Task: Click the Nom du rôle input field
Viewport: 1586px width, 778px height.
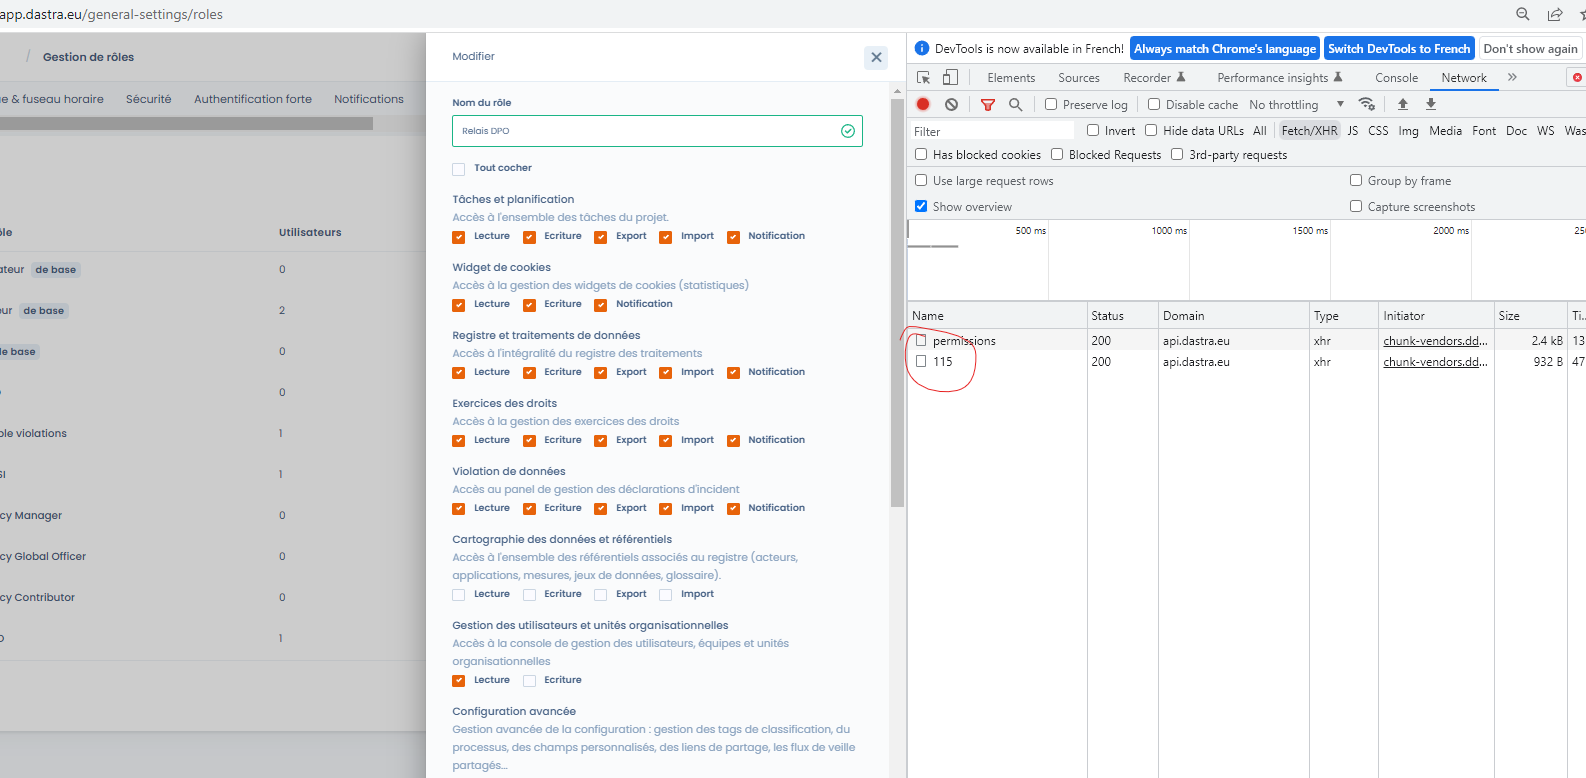Action: (x=646, y=131)
